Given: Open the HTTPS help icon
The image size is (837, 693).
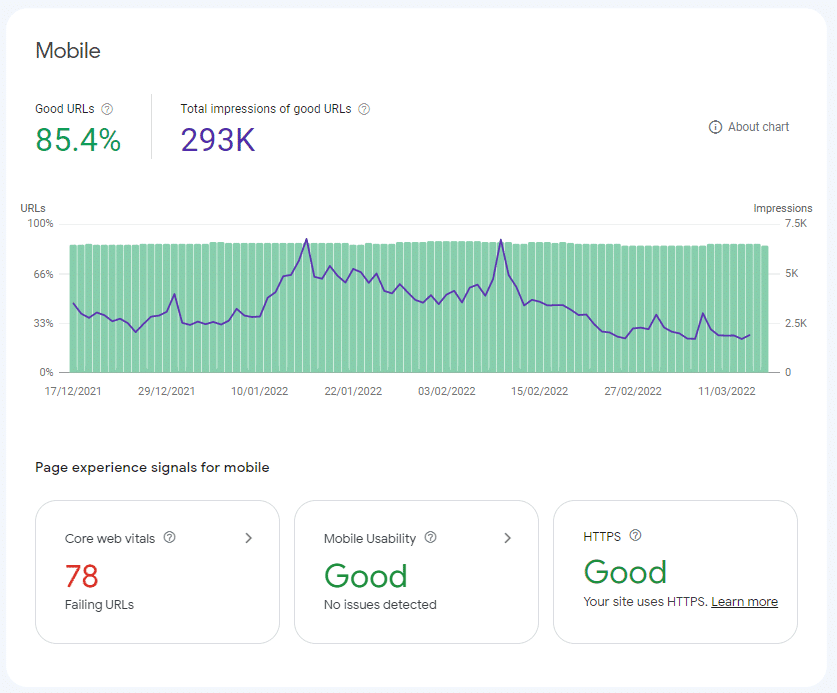Looking at the screenshot, I should (x=633, y=536).
